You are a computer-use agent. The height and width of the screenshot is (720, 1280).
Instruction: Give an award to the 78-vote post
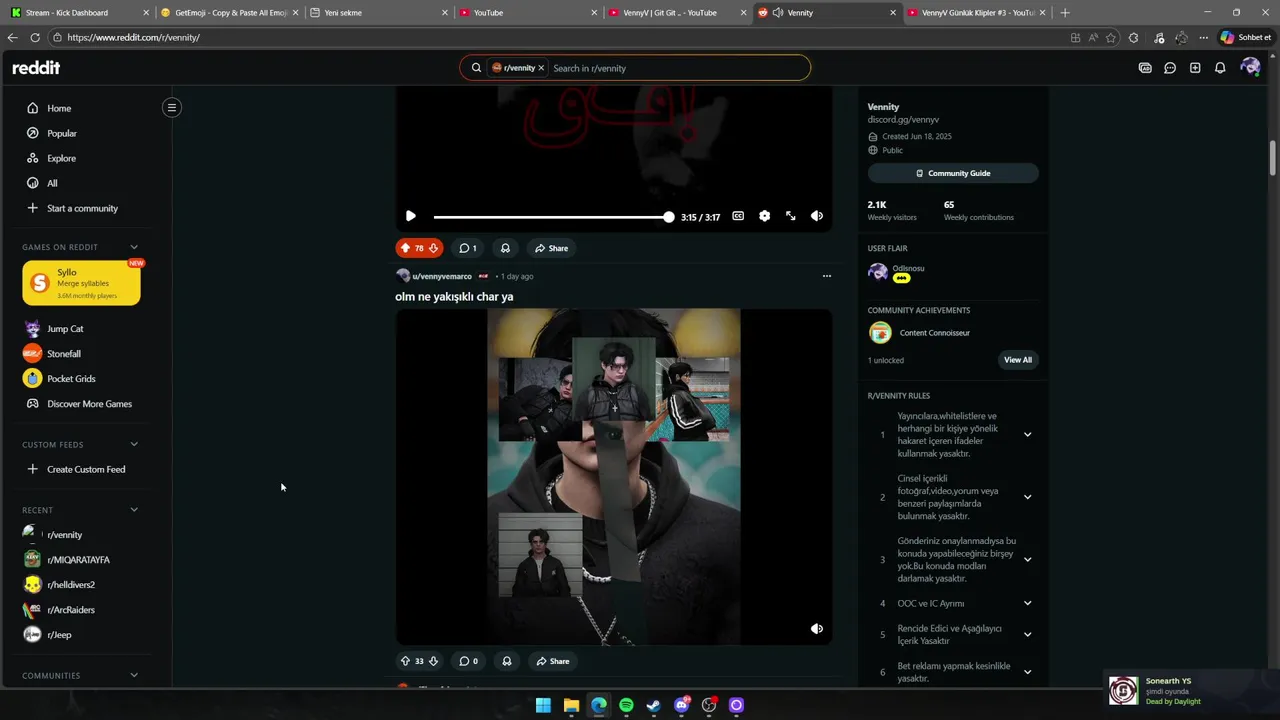505,248
